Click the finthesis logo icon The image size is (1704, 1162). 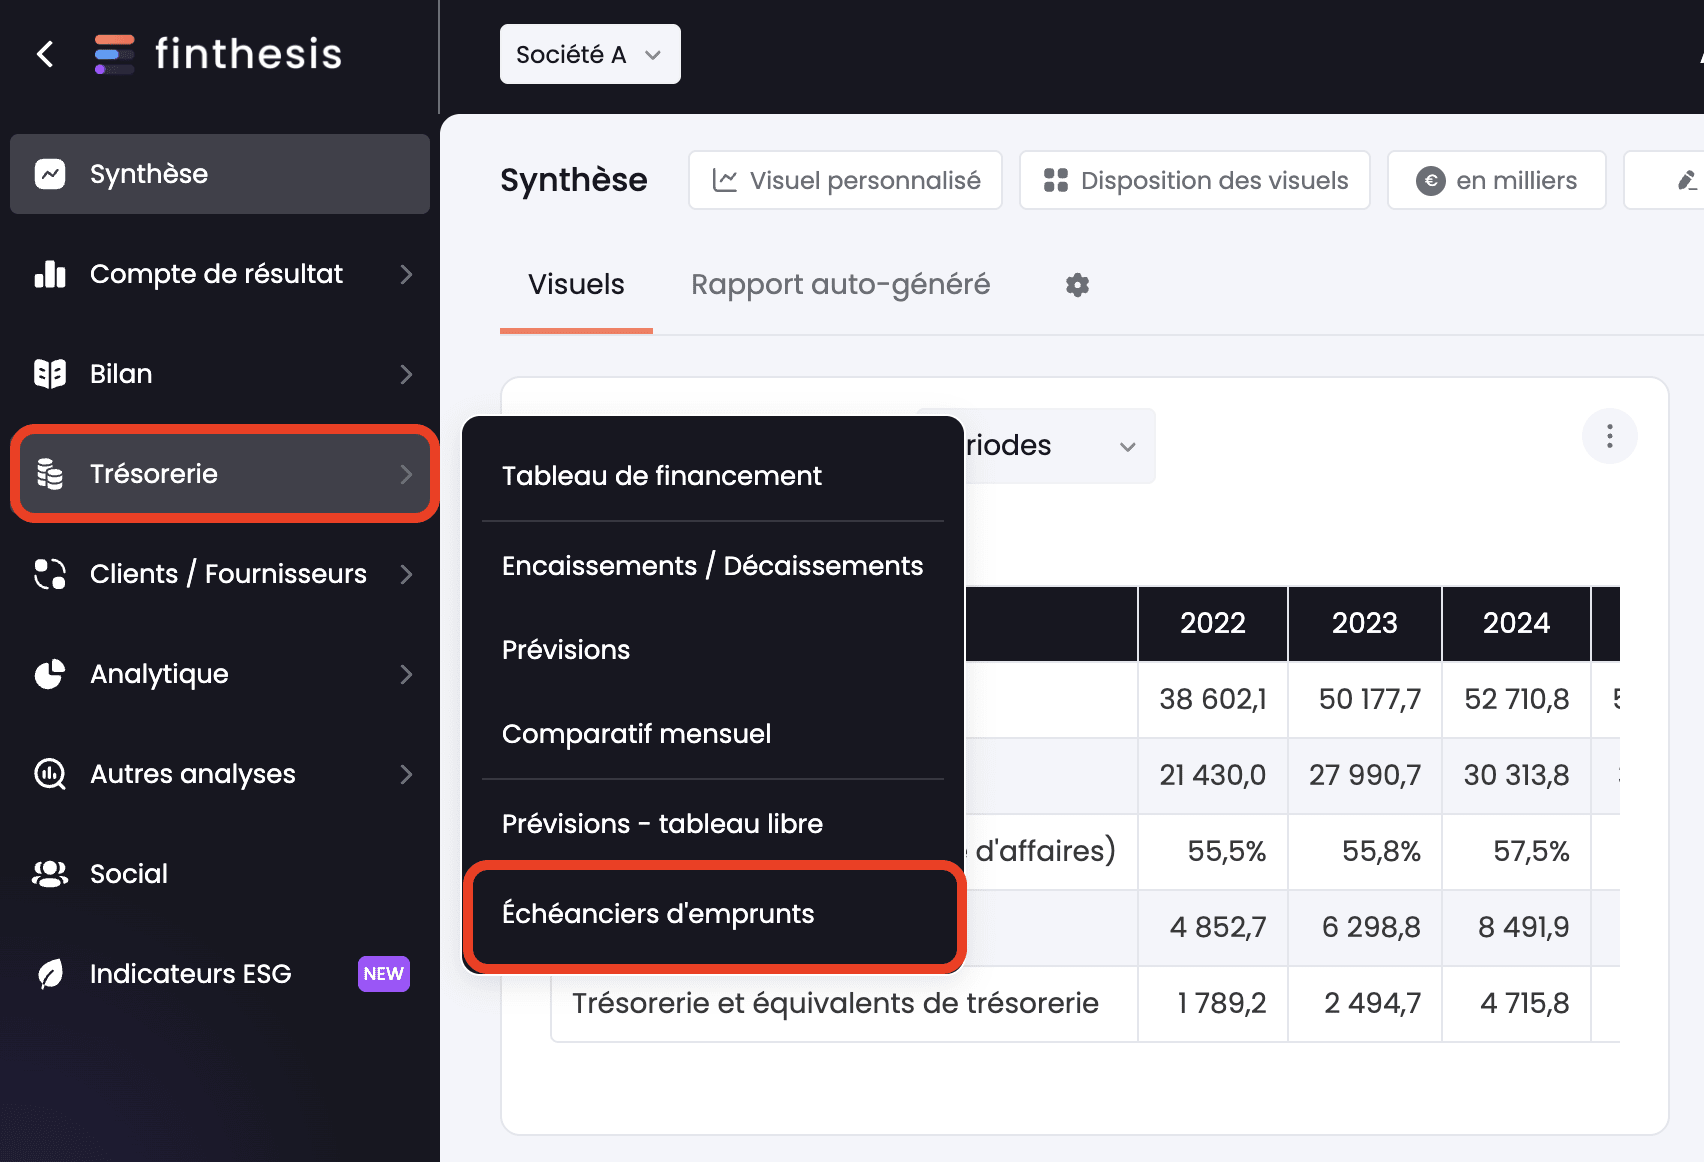pos(114,54)
